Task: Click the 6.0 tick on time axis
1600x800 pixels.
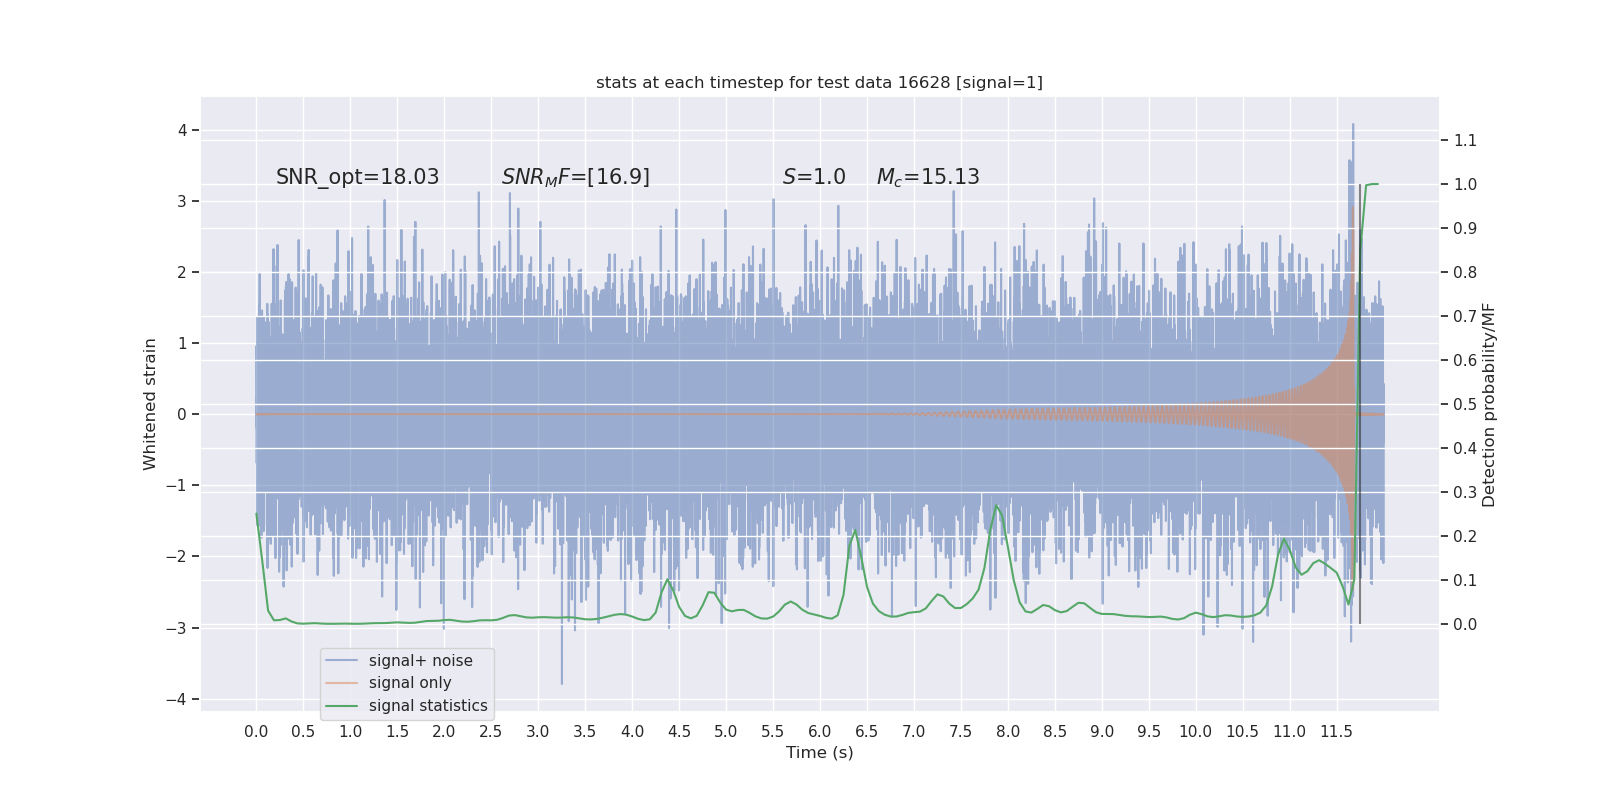Action: [819, 732]
